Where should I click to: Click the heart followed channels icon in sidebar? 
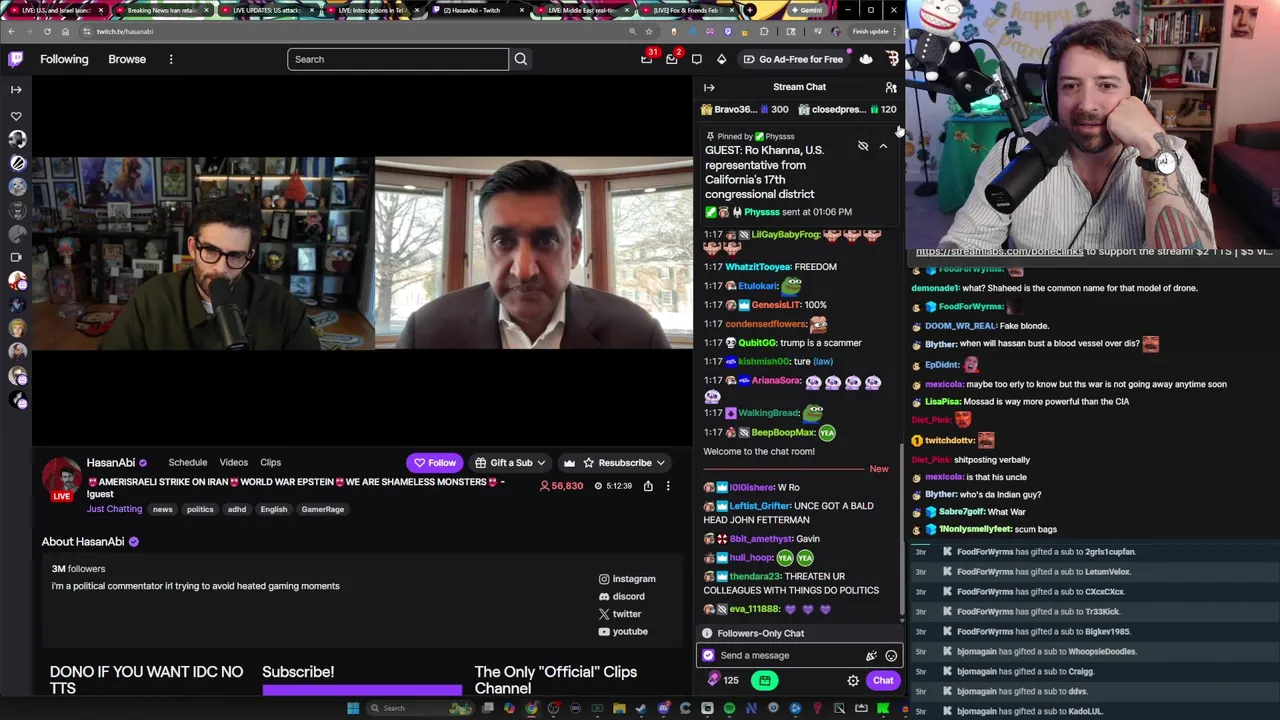click(x=16, y=116)
